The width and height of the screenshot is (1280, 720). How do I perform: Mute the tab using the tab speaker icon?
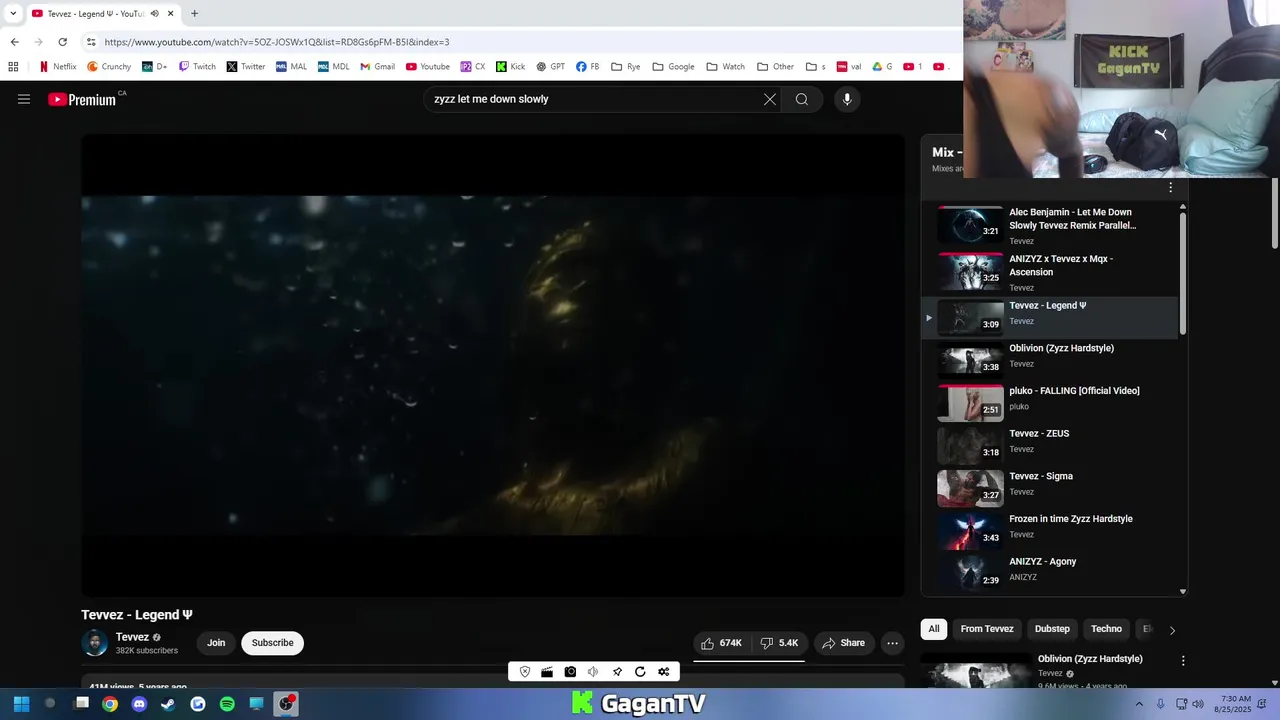coord(154,13)
